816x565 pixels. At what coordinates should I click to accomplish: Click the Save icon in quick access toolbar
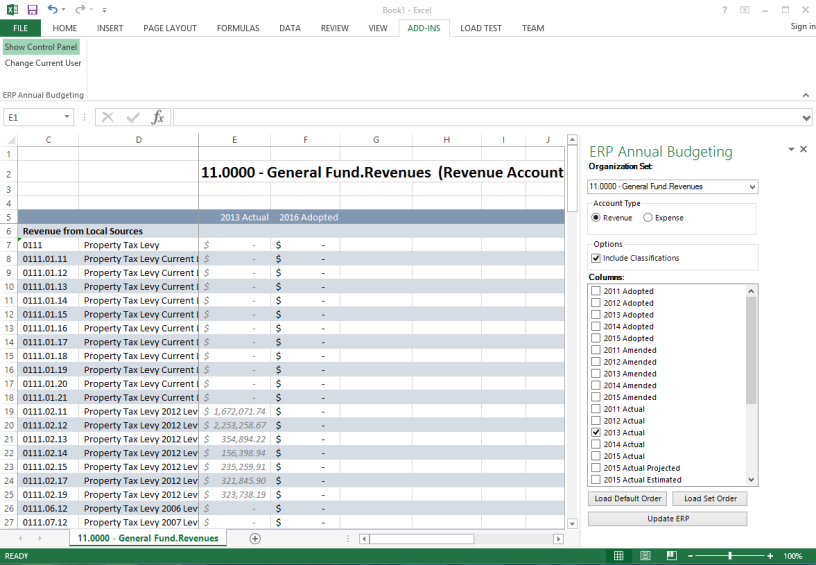[30, 9]
